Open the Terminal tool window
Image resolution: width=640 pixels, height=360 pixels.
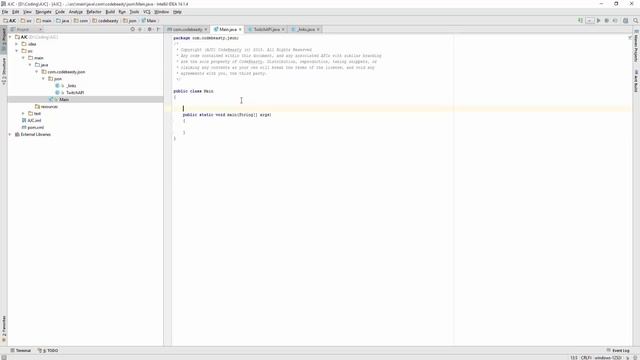pos(20,350)
